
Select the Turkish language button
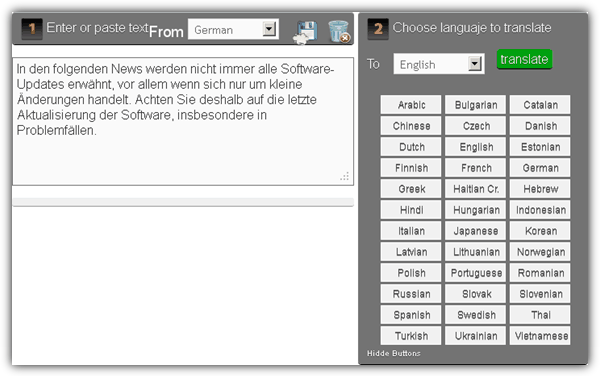coord(411,336)
